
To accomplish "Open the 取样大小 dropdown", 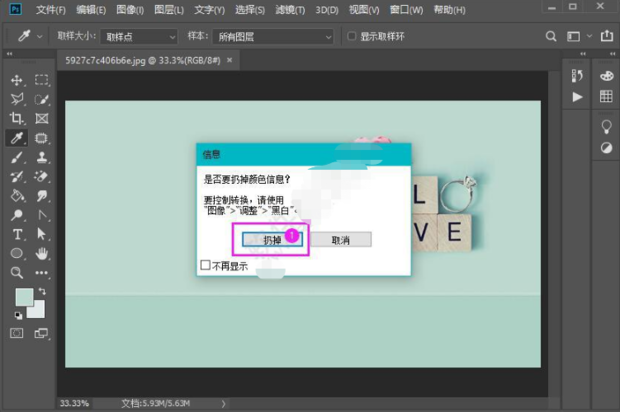I will click(138, 37).
